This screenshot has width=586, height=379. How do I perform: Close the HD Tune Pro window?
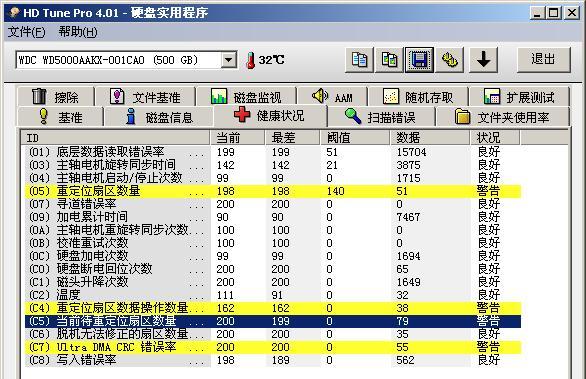(572, 13)
